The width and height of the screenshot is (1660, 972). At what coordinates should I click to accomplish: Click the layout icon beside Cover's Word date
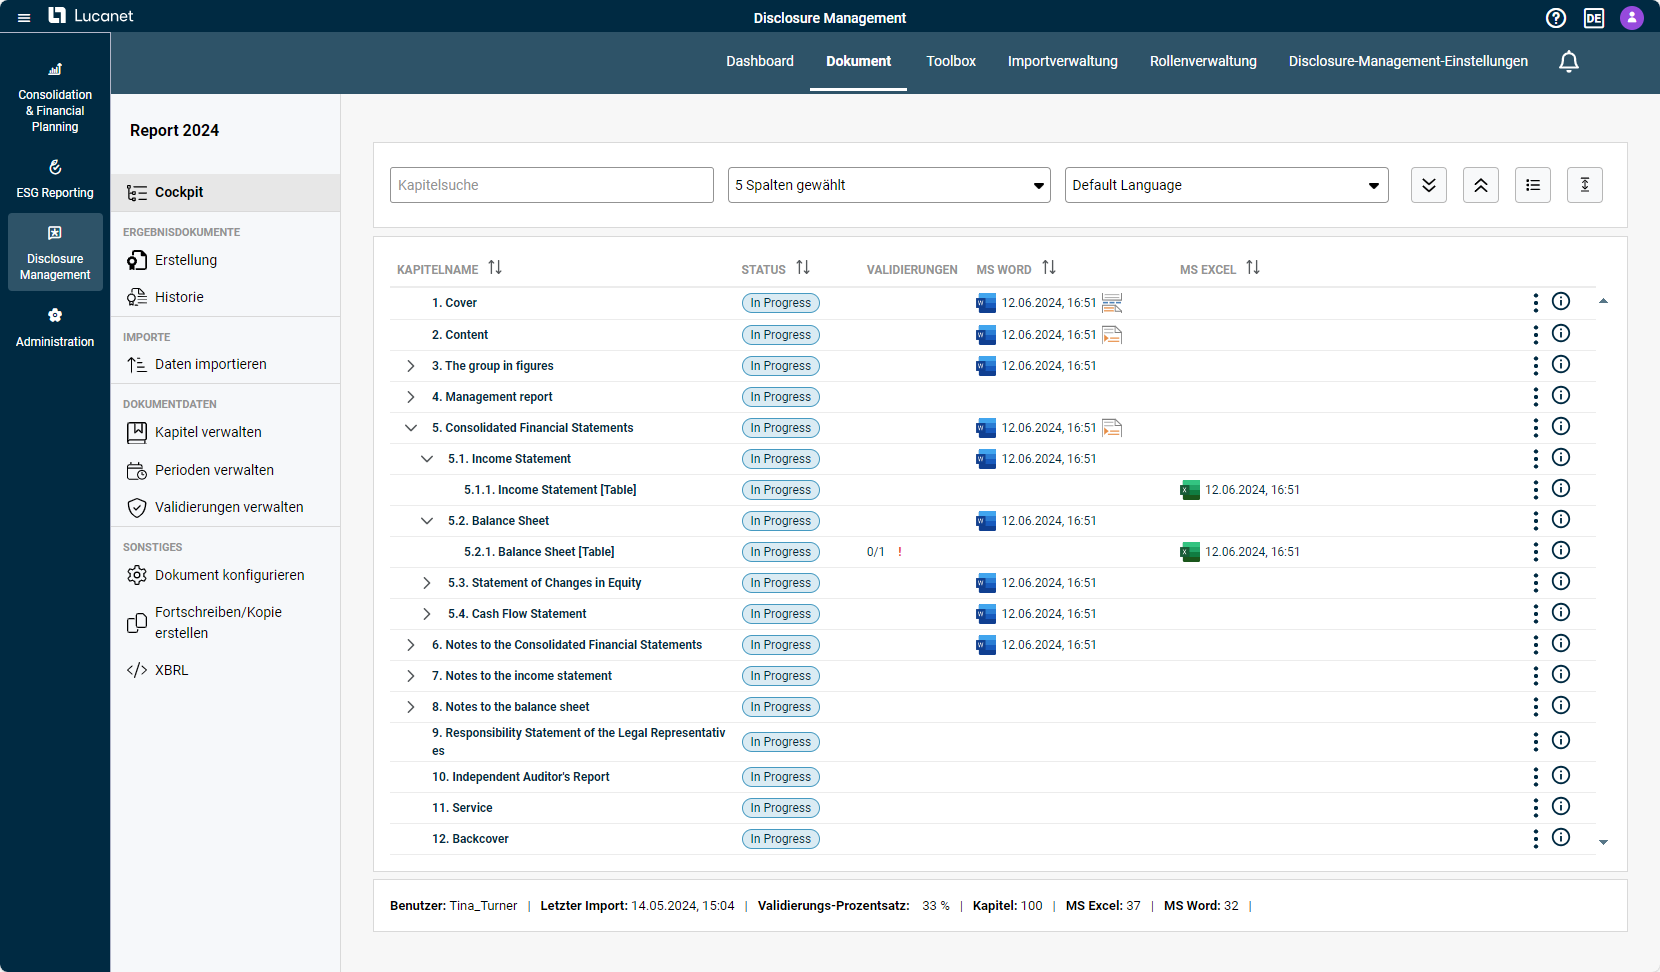click(x=1112, y=303)
